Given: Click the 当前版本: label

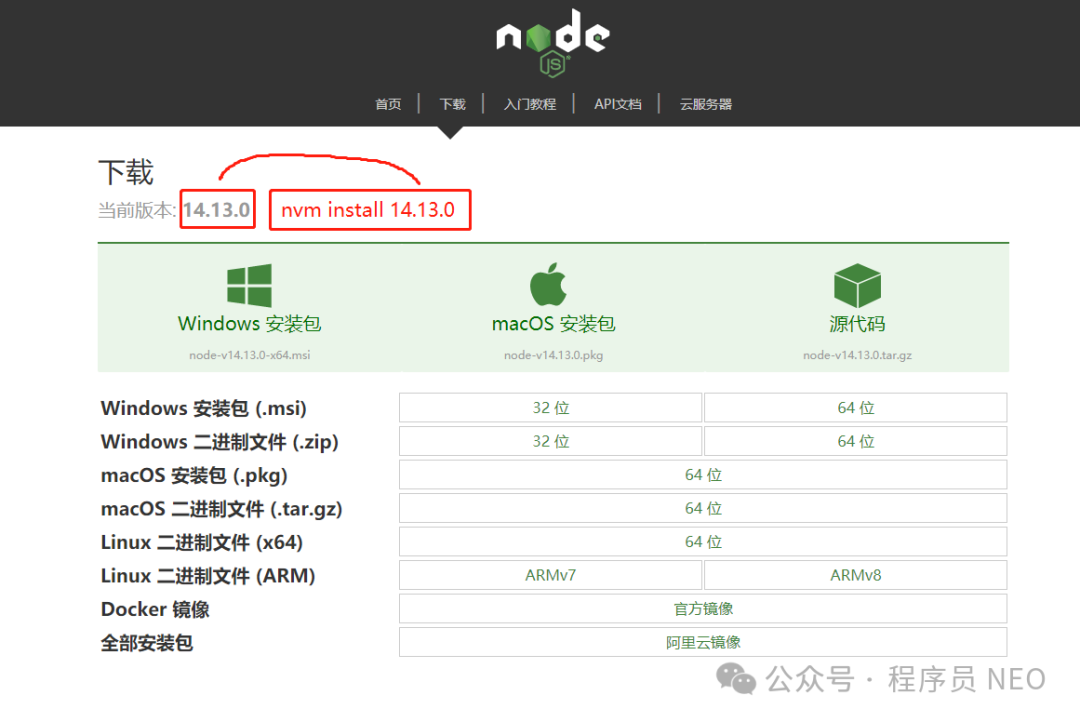Looking at the screenshot, I should [137, 210].
